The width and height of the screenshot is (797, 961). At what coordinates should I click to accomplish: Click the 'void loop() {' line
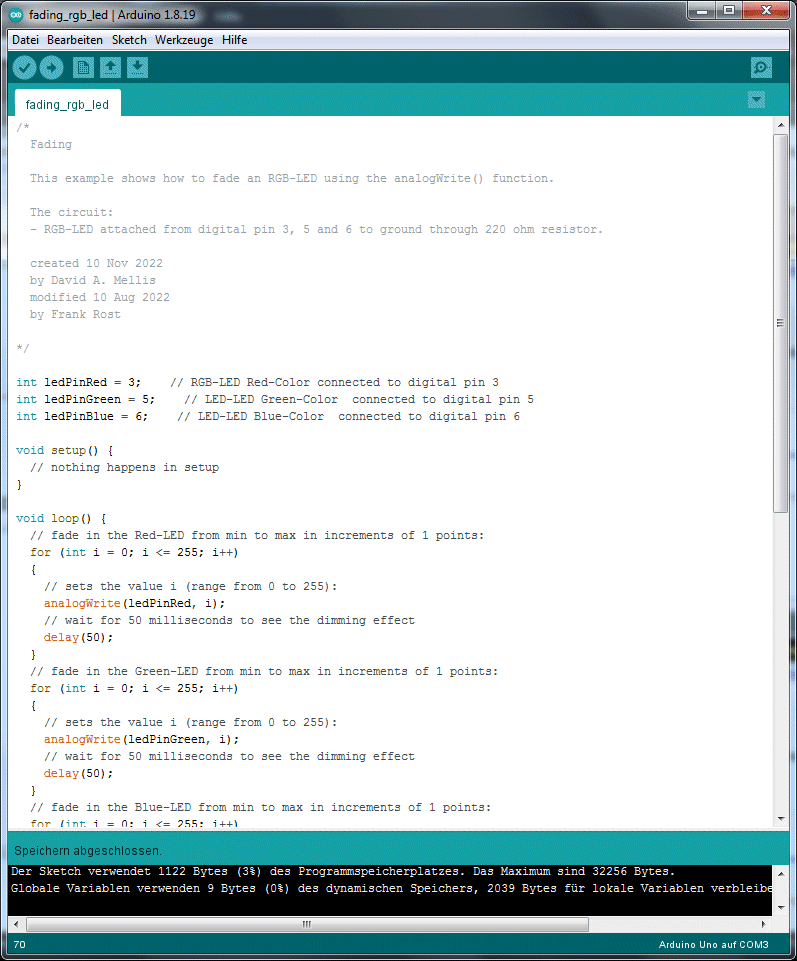(61, 518)
